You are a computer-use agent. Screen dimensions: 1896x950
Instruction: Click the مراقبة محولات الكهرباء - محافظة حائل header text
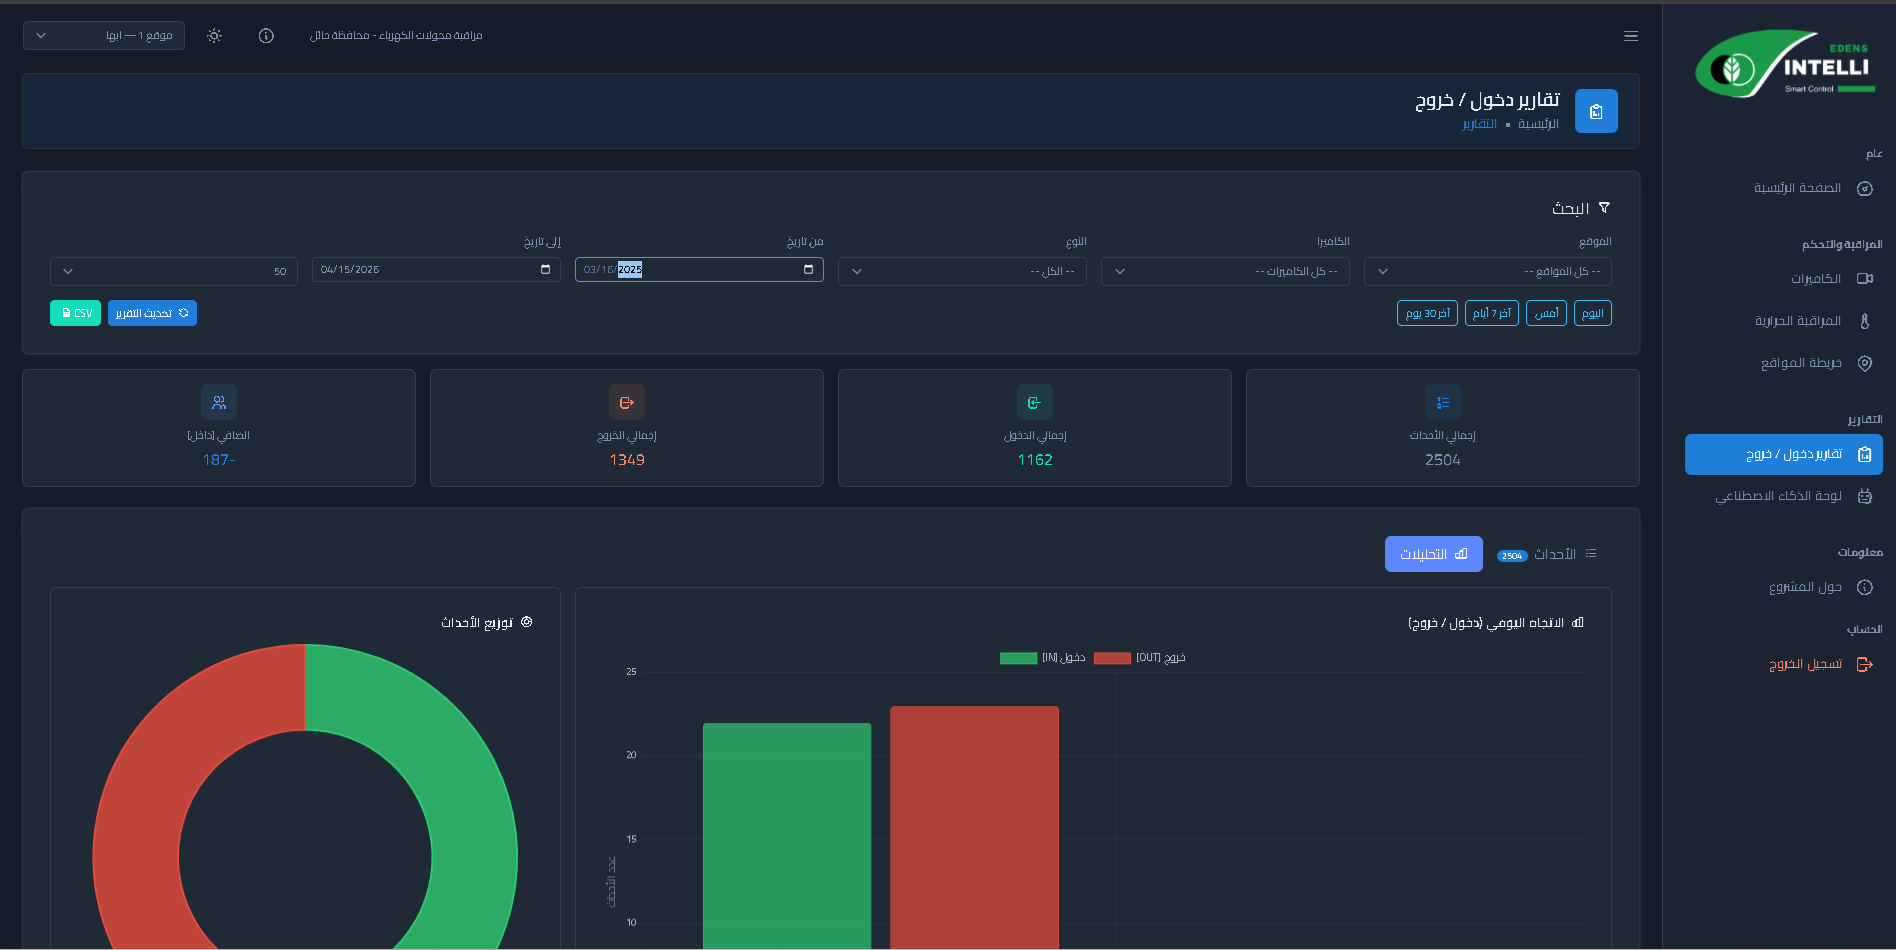point(396,36)
